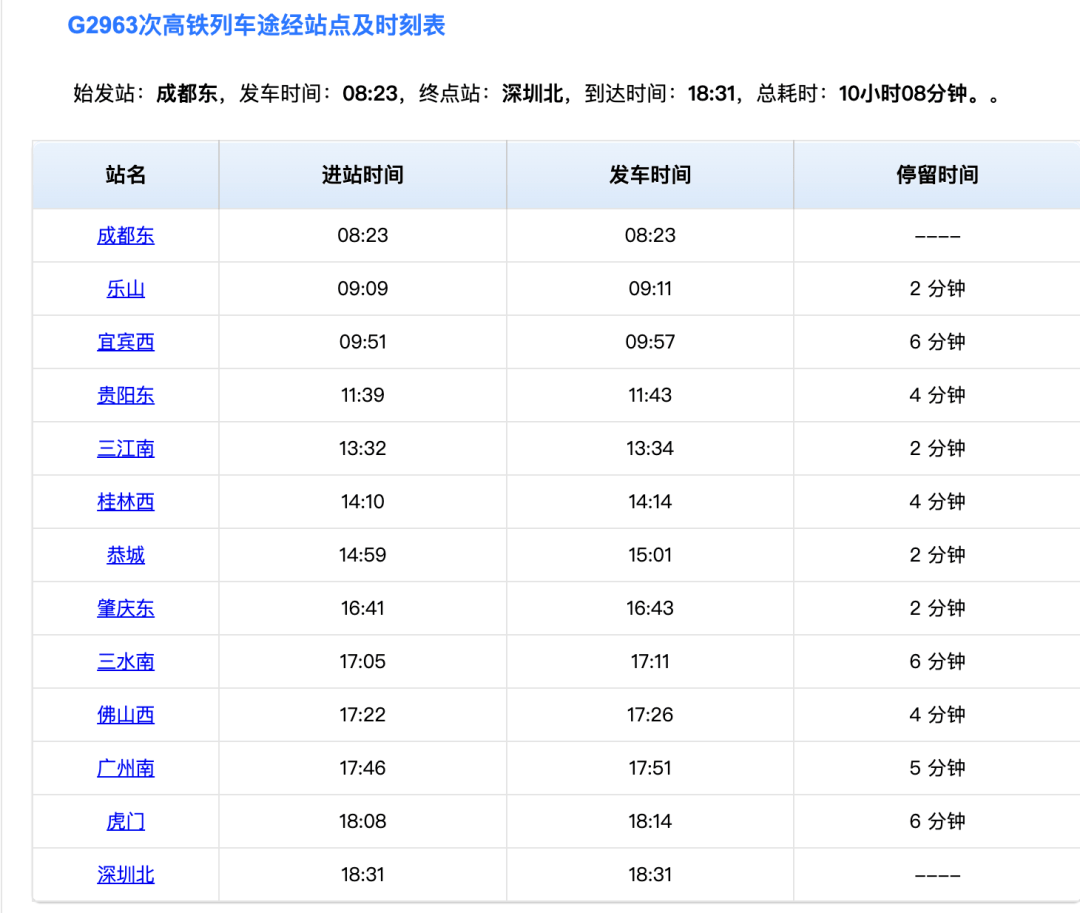Open the 乐山 station link
1080x913 pixels.
coord(125,288)
